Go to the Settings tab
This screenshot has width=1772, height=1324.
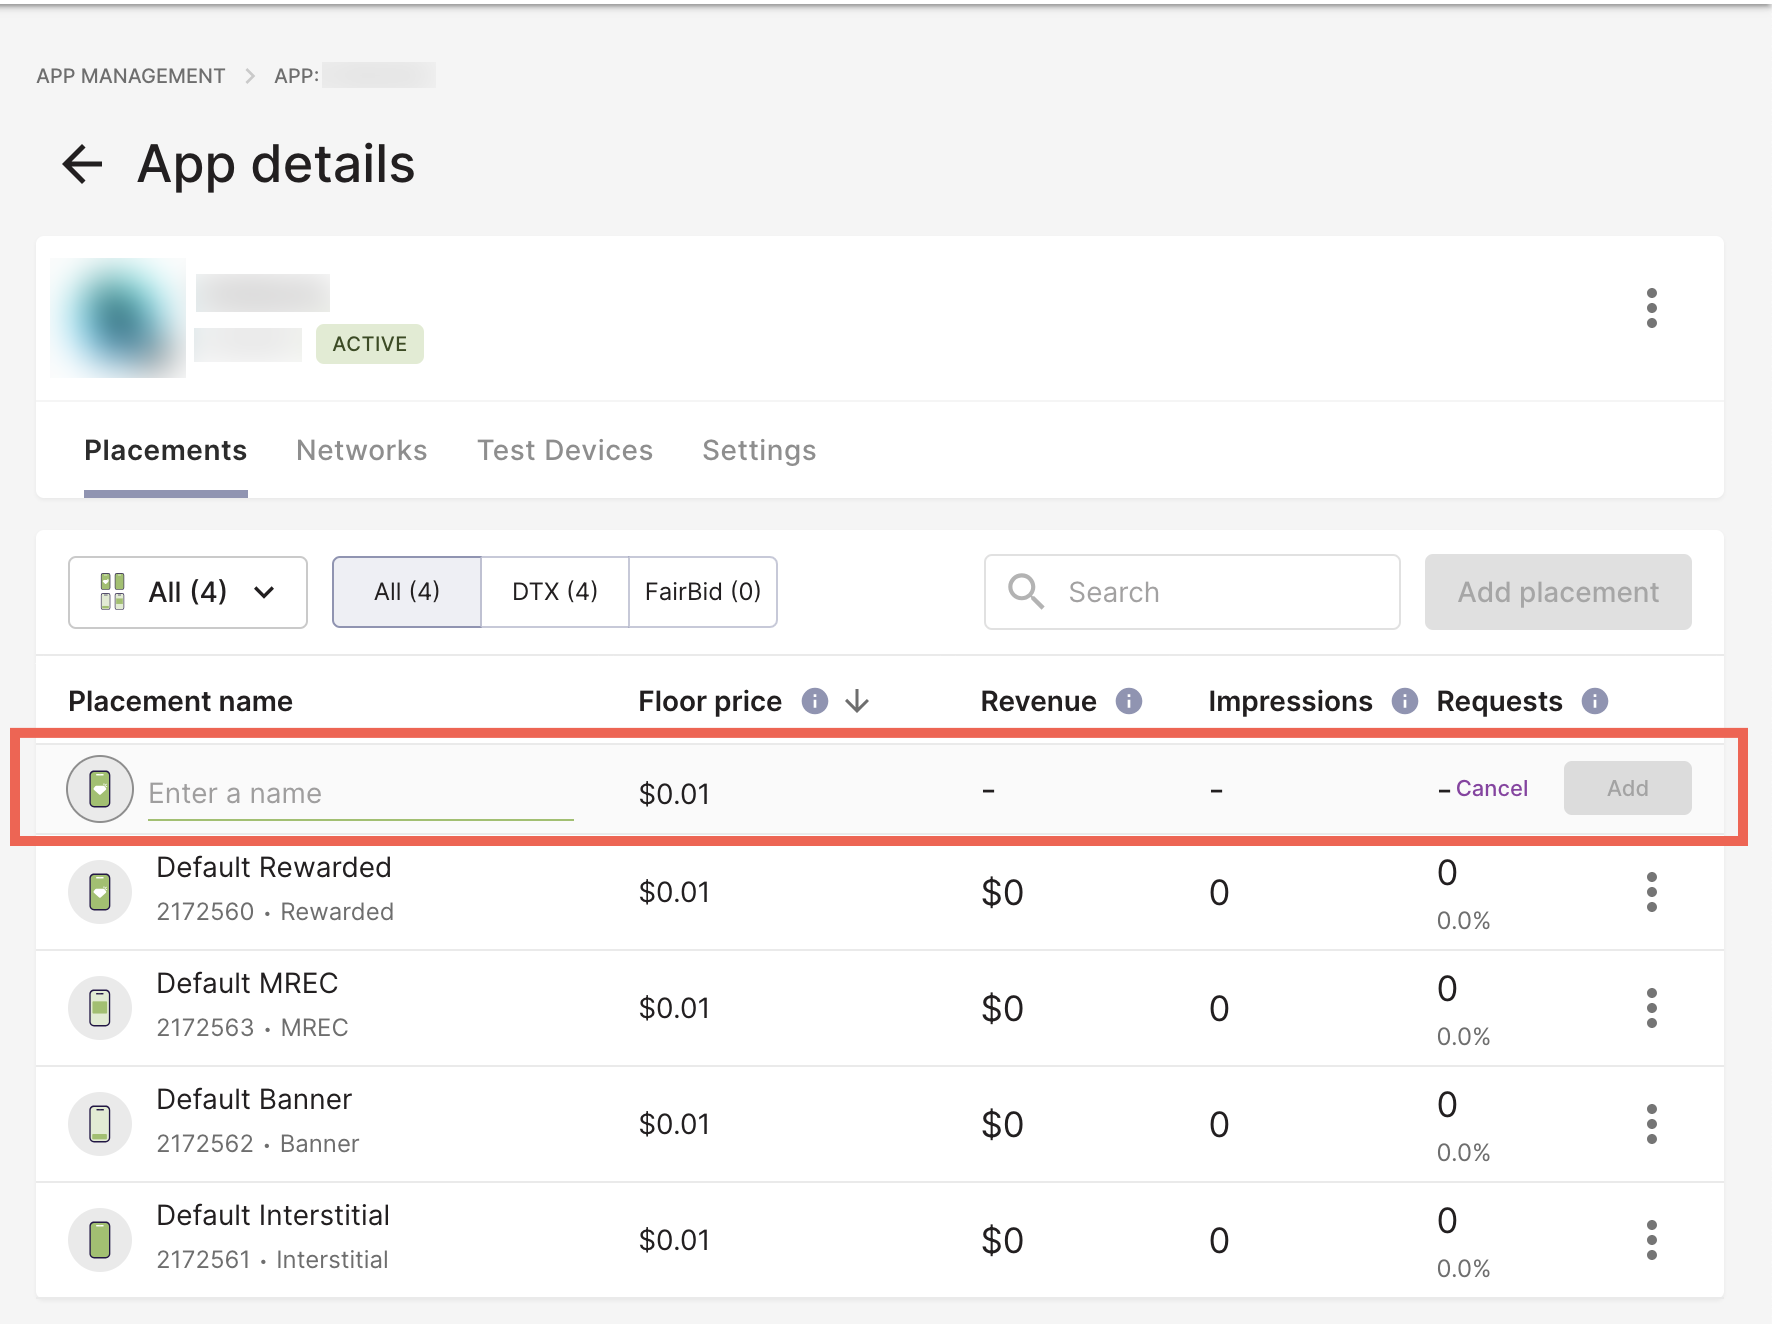(x=758, y=451)
